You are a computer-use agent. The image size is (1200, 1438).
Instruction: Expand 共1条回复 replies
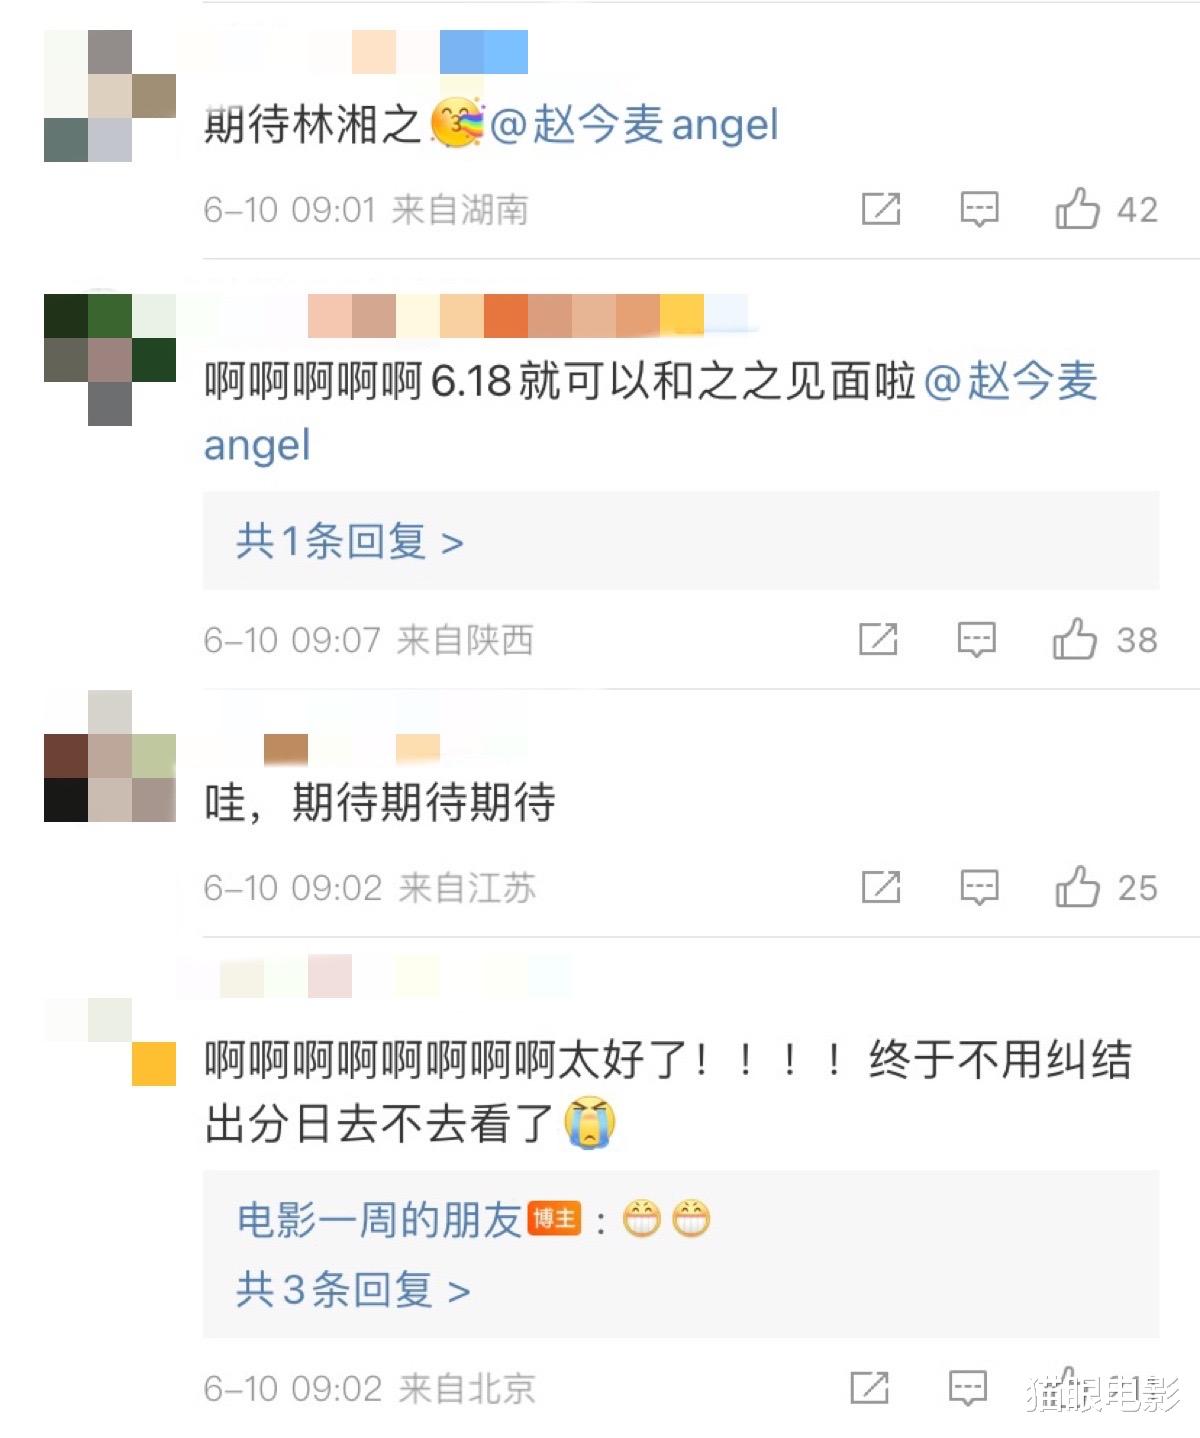350,541
